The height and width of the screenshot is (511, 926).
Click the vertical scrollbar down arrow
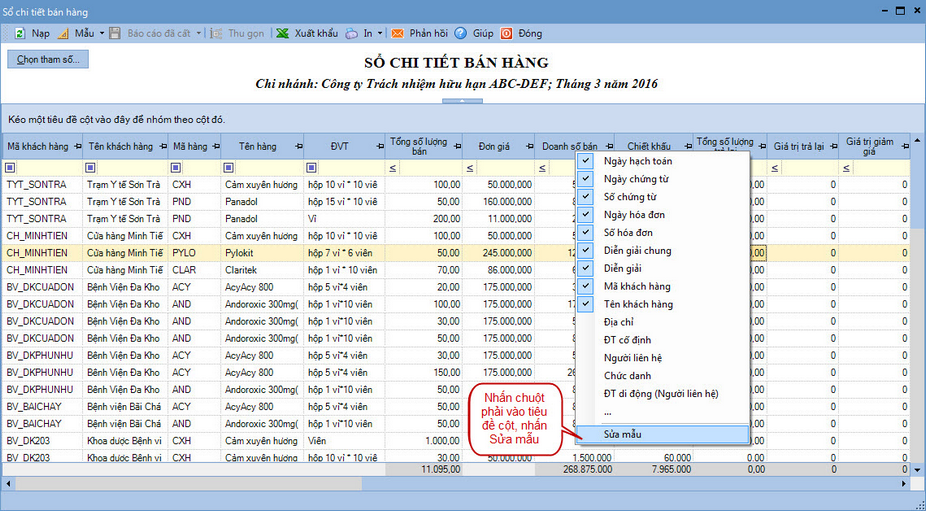[x=917, y=470]
